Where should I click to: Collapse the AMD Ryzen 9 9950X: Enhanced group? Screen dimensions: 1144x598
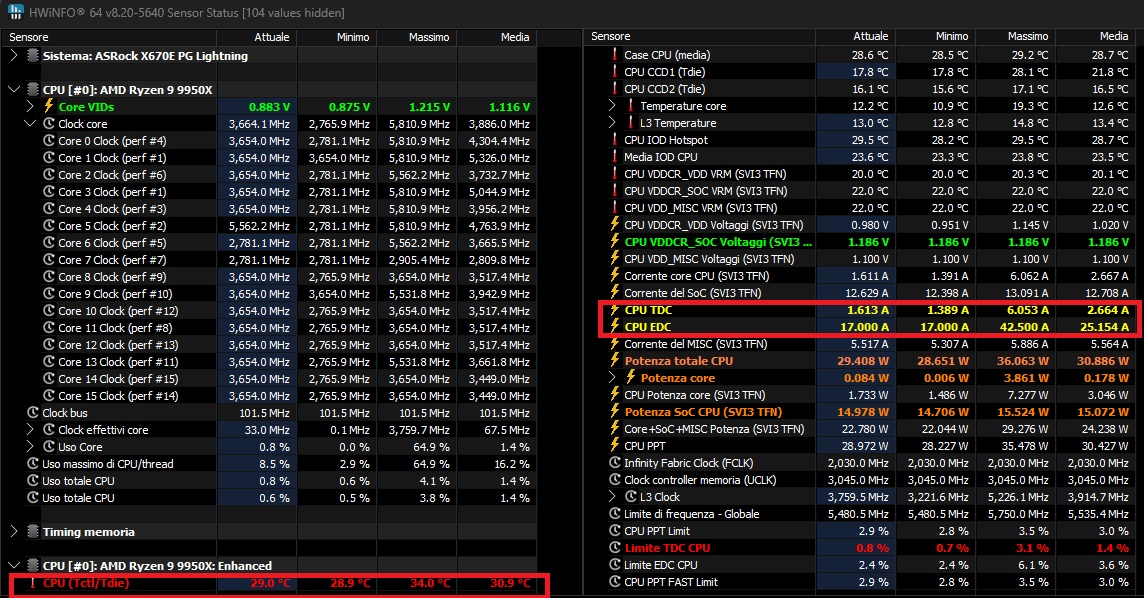pyautogui.click(x=14, y=565)
